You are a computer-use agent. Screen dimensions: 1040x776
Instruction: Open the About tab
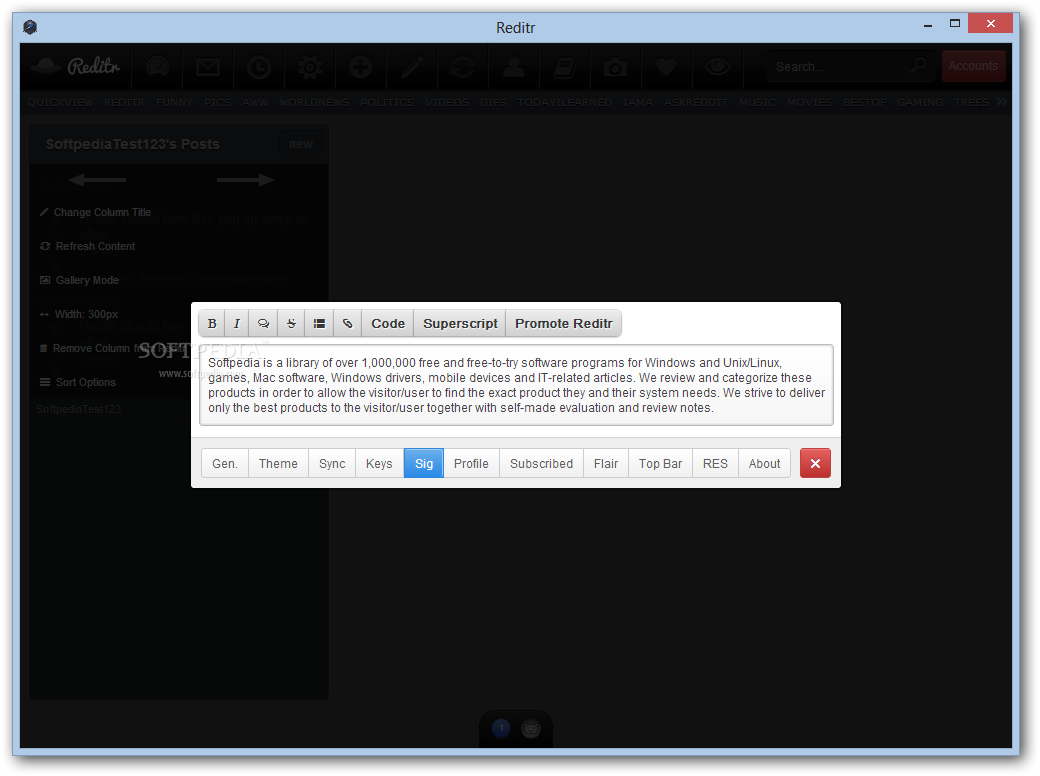(764, 464)
